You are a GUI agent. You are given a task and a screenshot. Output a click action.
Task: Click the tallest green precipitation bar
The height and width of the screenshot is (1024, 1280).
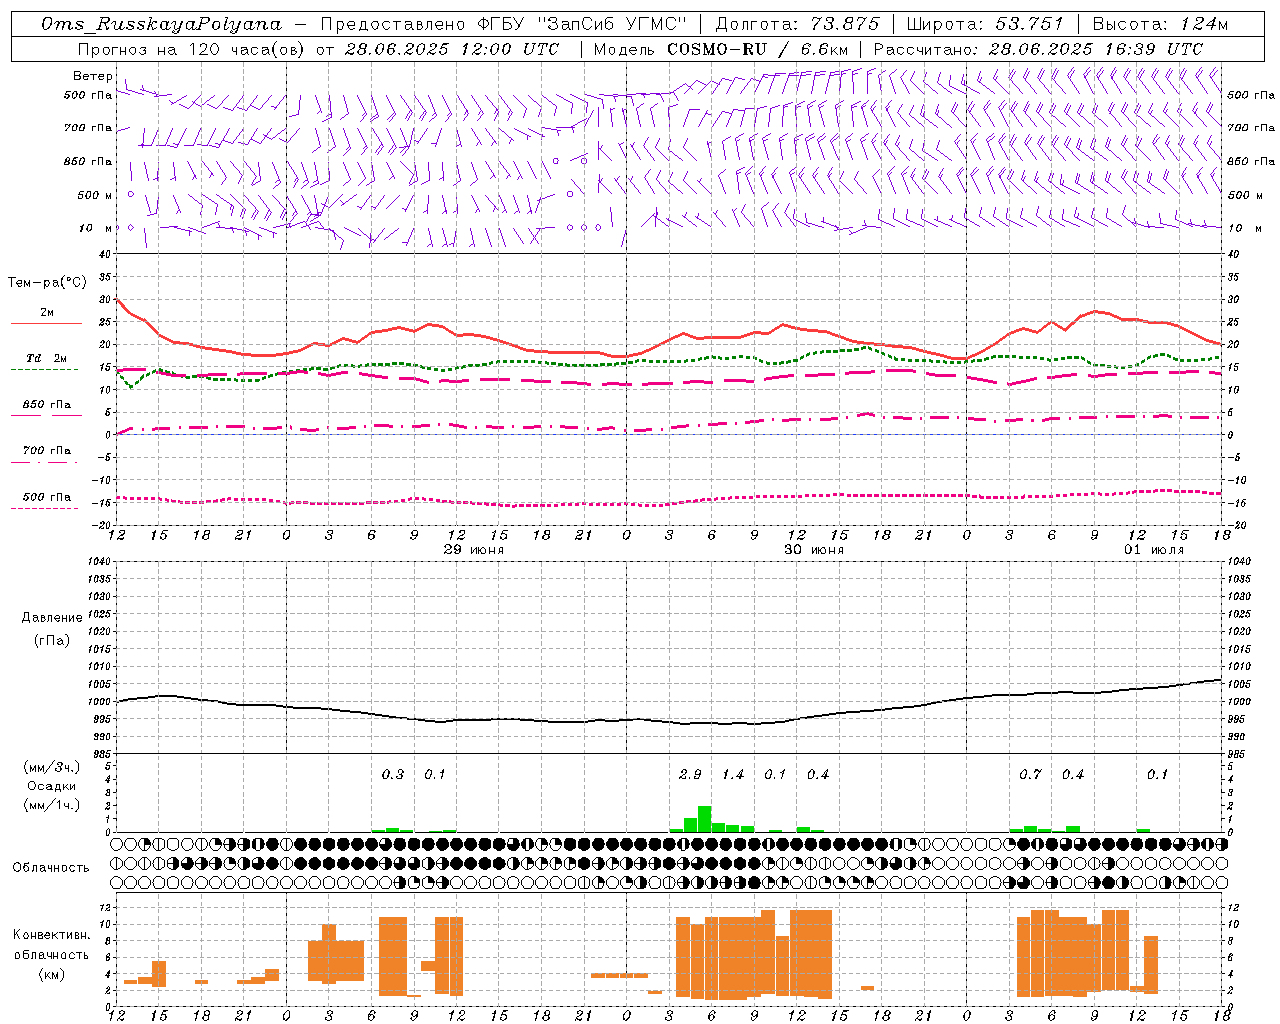point(705,819)
